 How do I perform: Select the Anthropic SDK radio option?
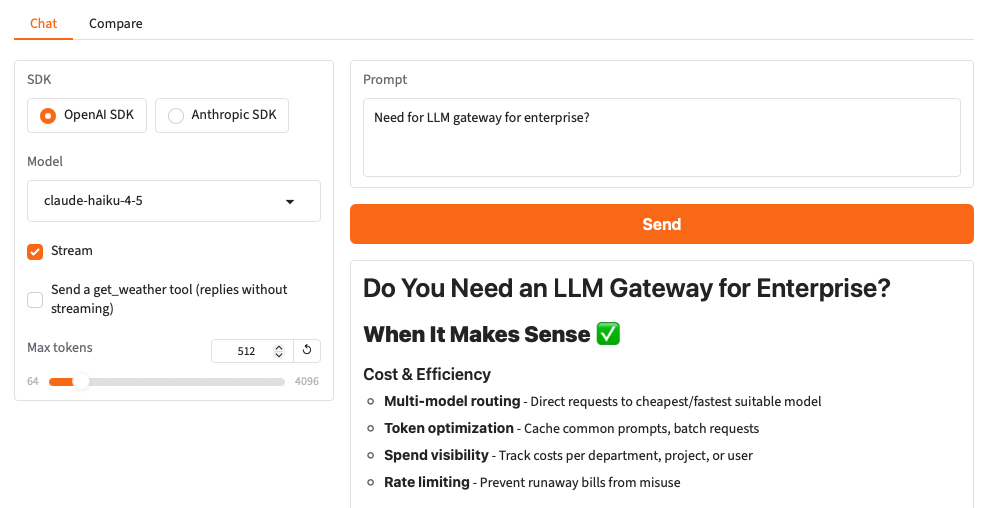tap(222, 115)
